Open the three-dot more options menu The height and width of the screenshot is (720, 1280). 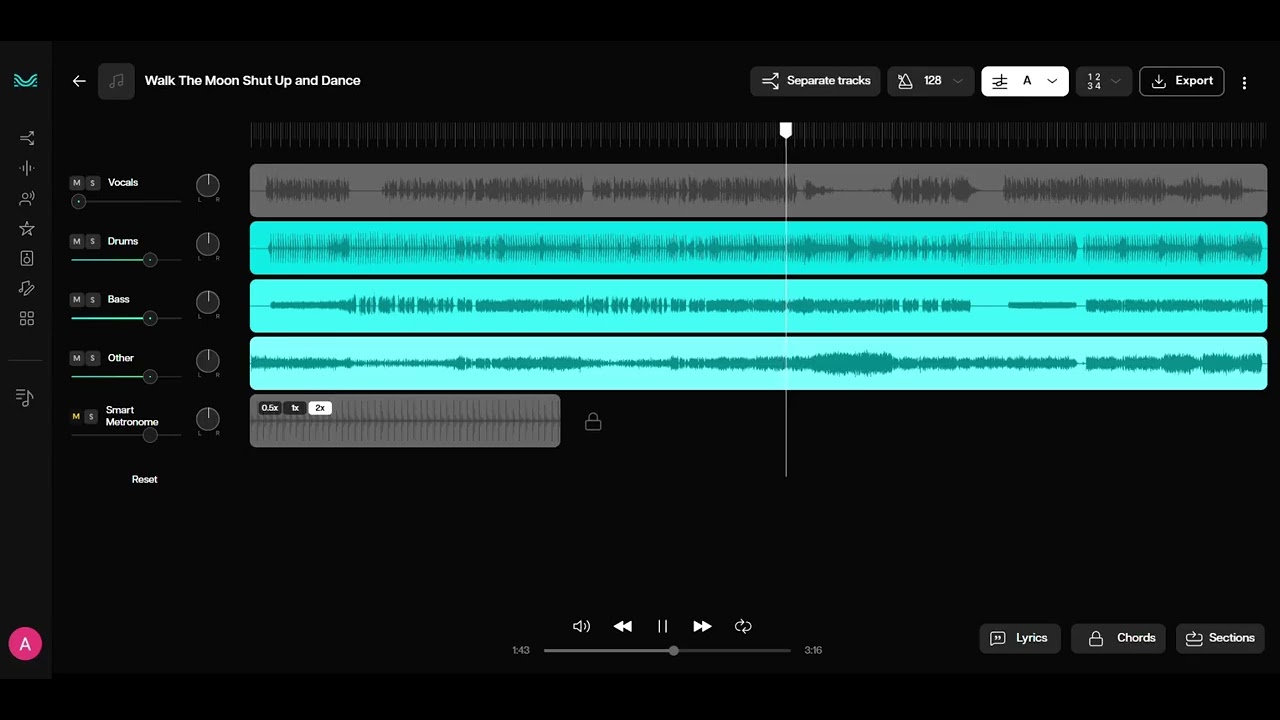point(1244,83)
